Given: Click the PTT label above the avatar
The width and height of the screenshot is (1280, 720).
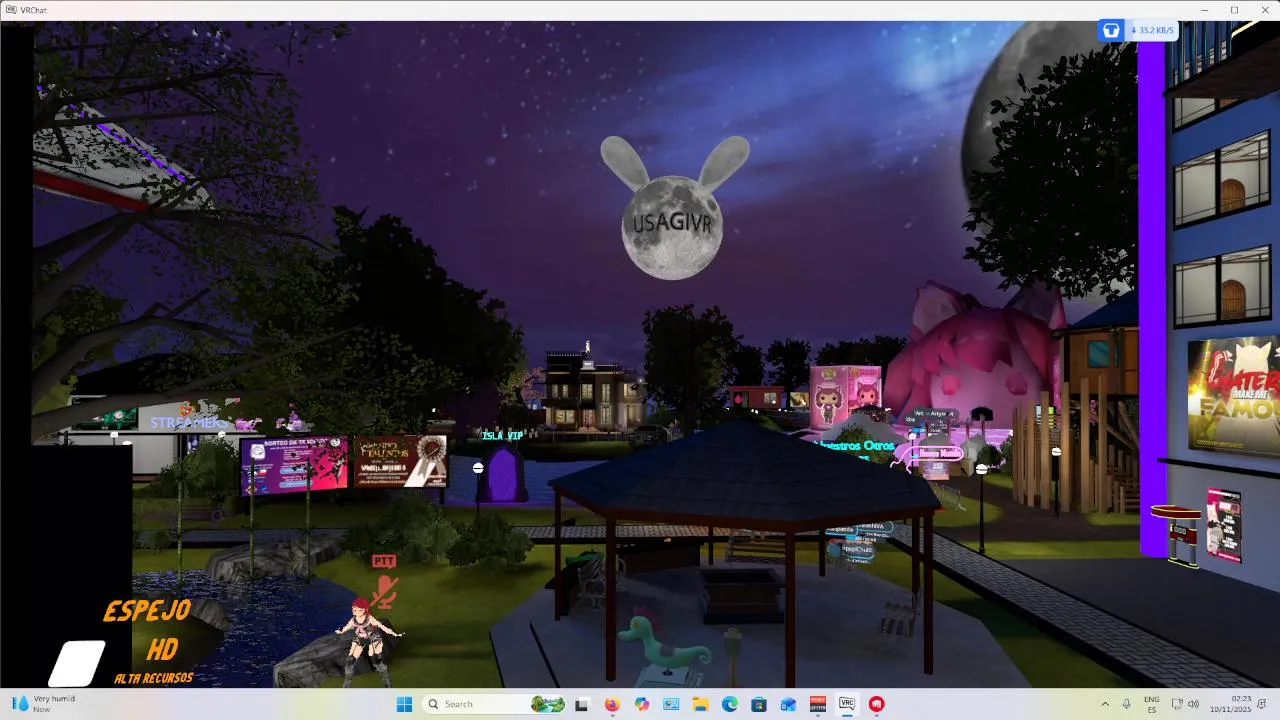Looking at the screenshot, I should [x=384, y=561].
